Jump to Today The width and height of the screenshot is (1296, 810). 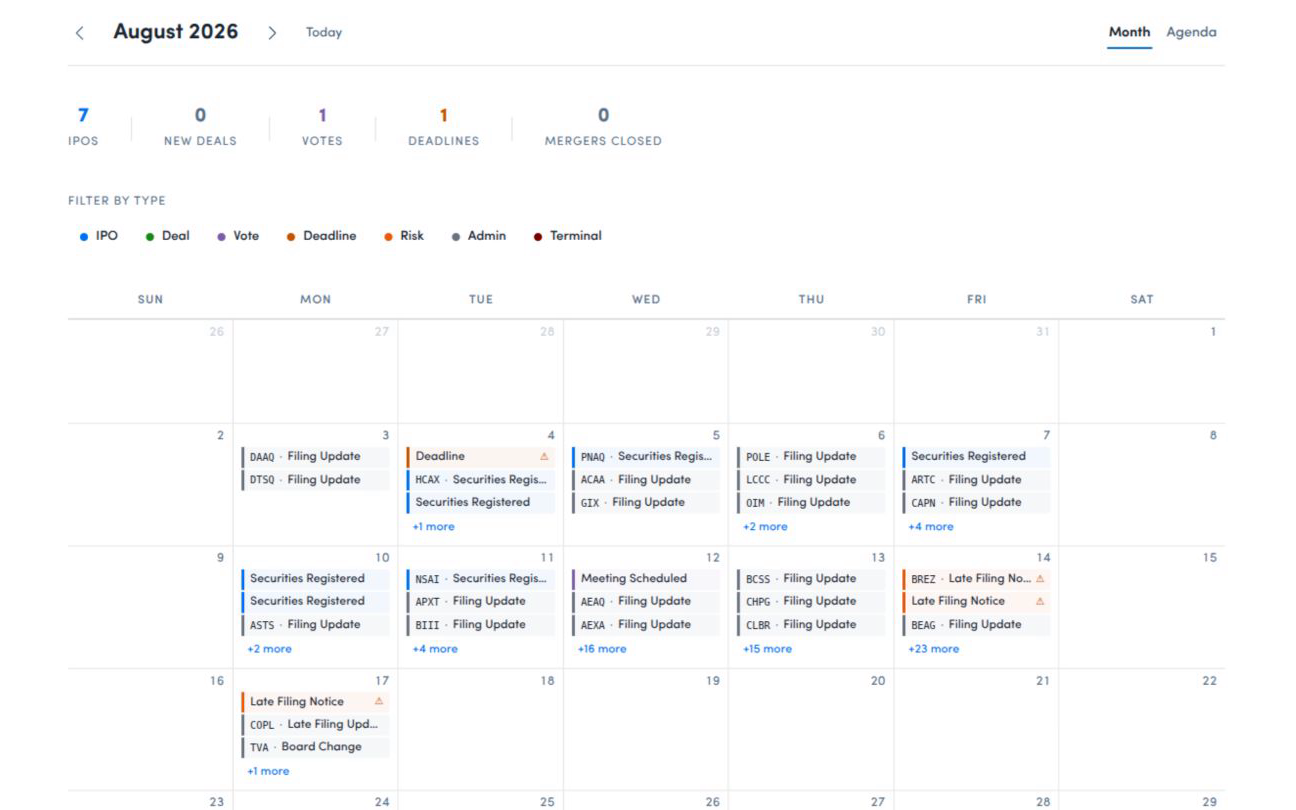pos(324,32)
